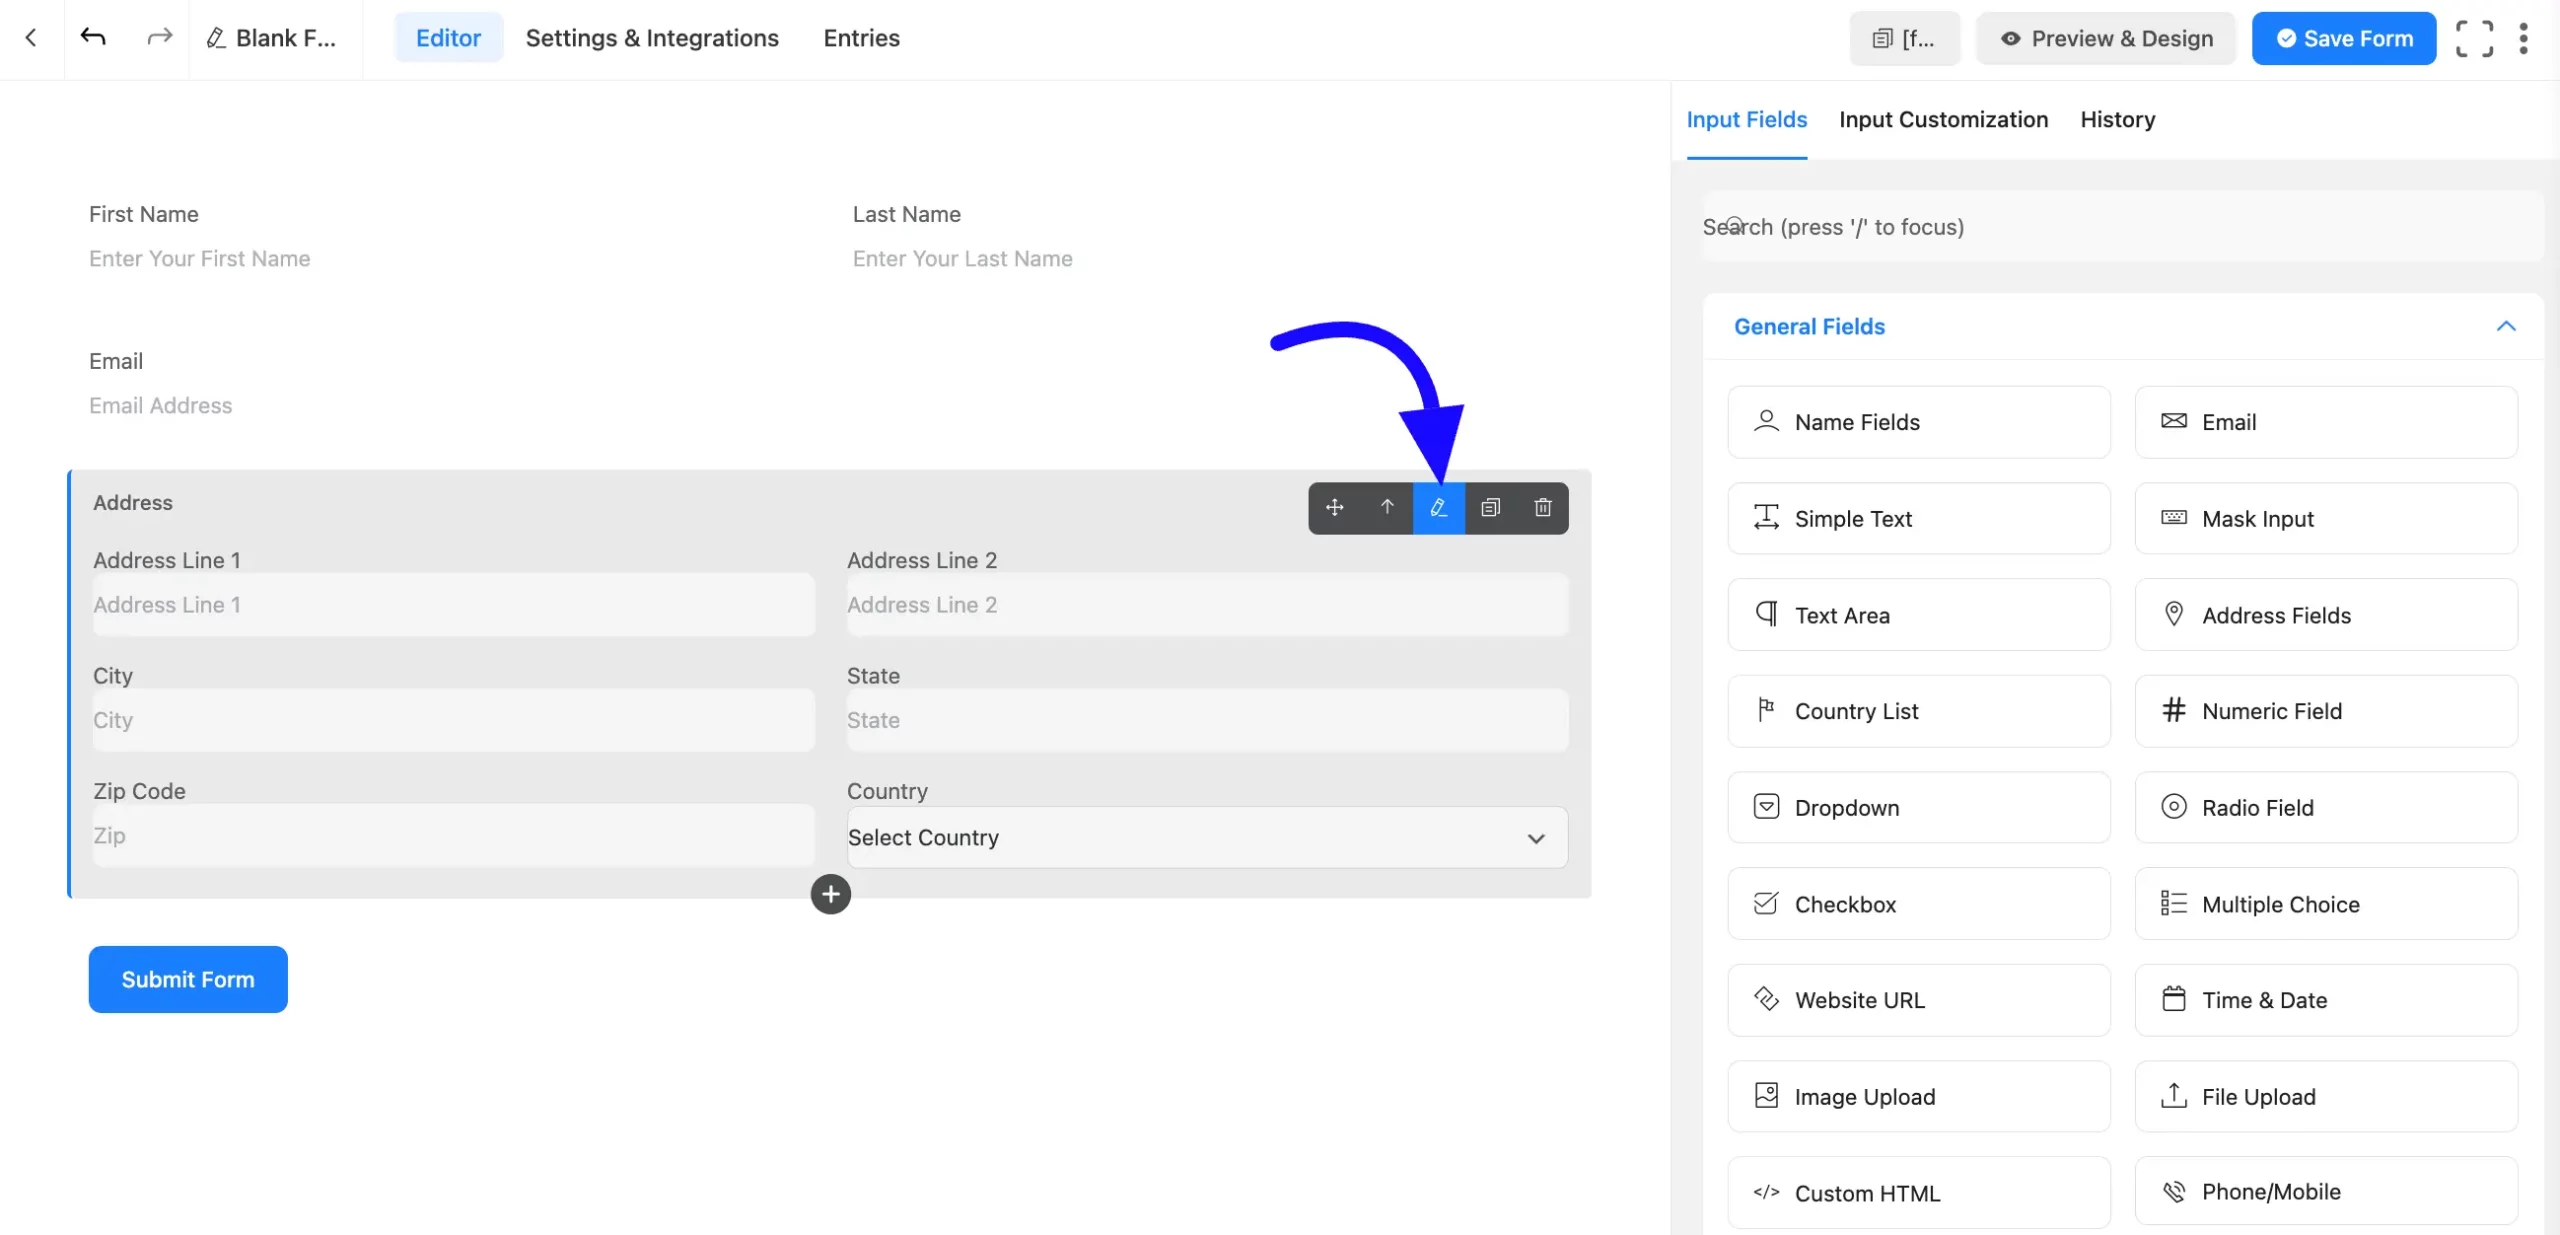Open the Select Country dropdown
The image size is (2560, 1235).
point(1207,838)
